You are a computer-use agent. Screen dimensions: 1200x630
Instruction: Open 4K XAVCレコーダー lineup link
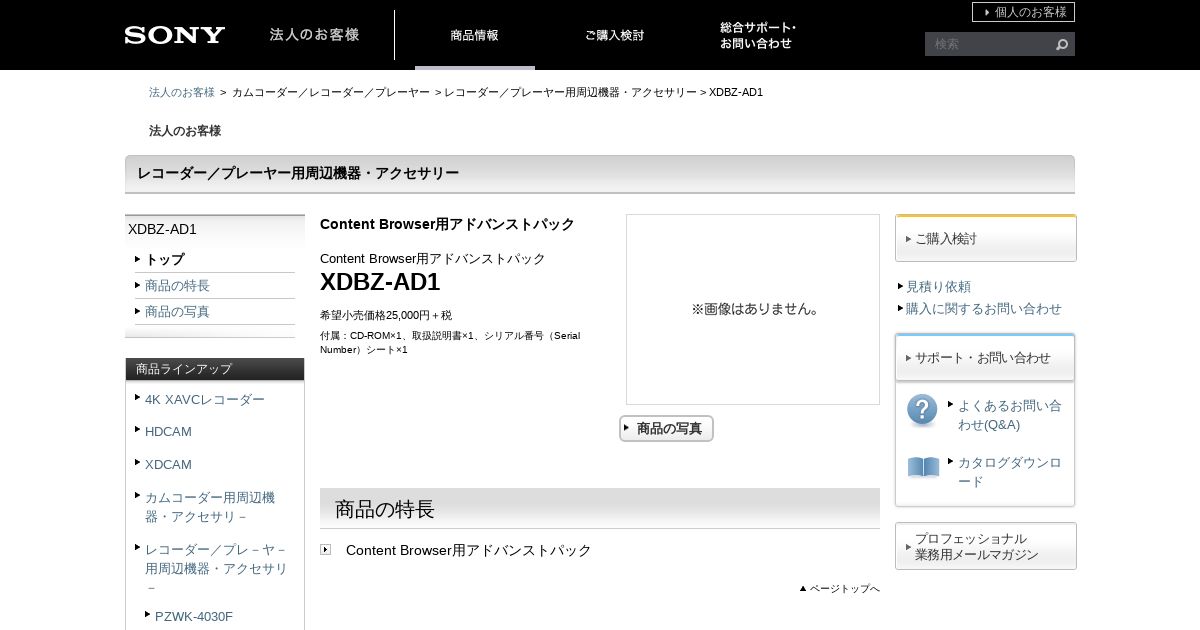[205, 399]
